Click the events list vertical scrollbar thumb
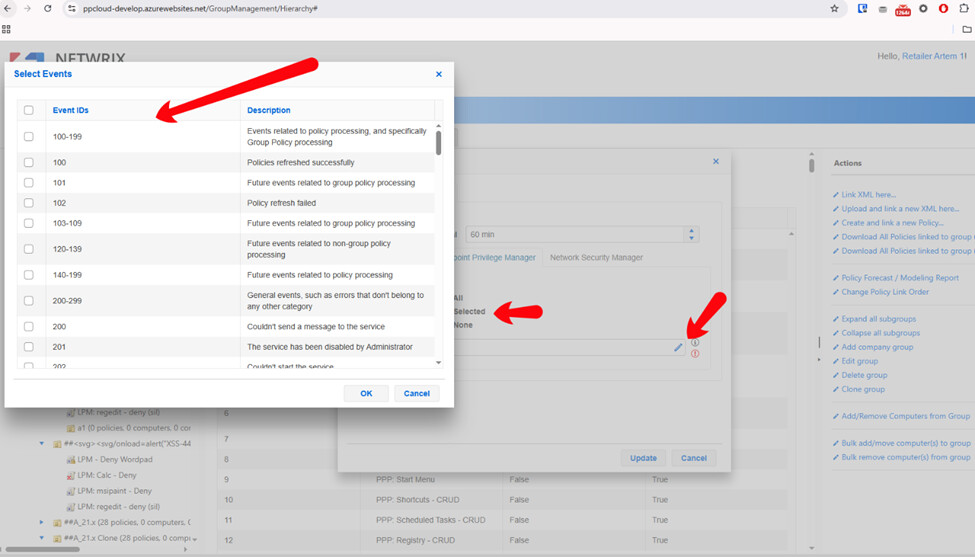The width and height of the screenshot is (975, 557). click(x=438, y=142)
